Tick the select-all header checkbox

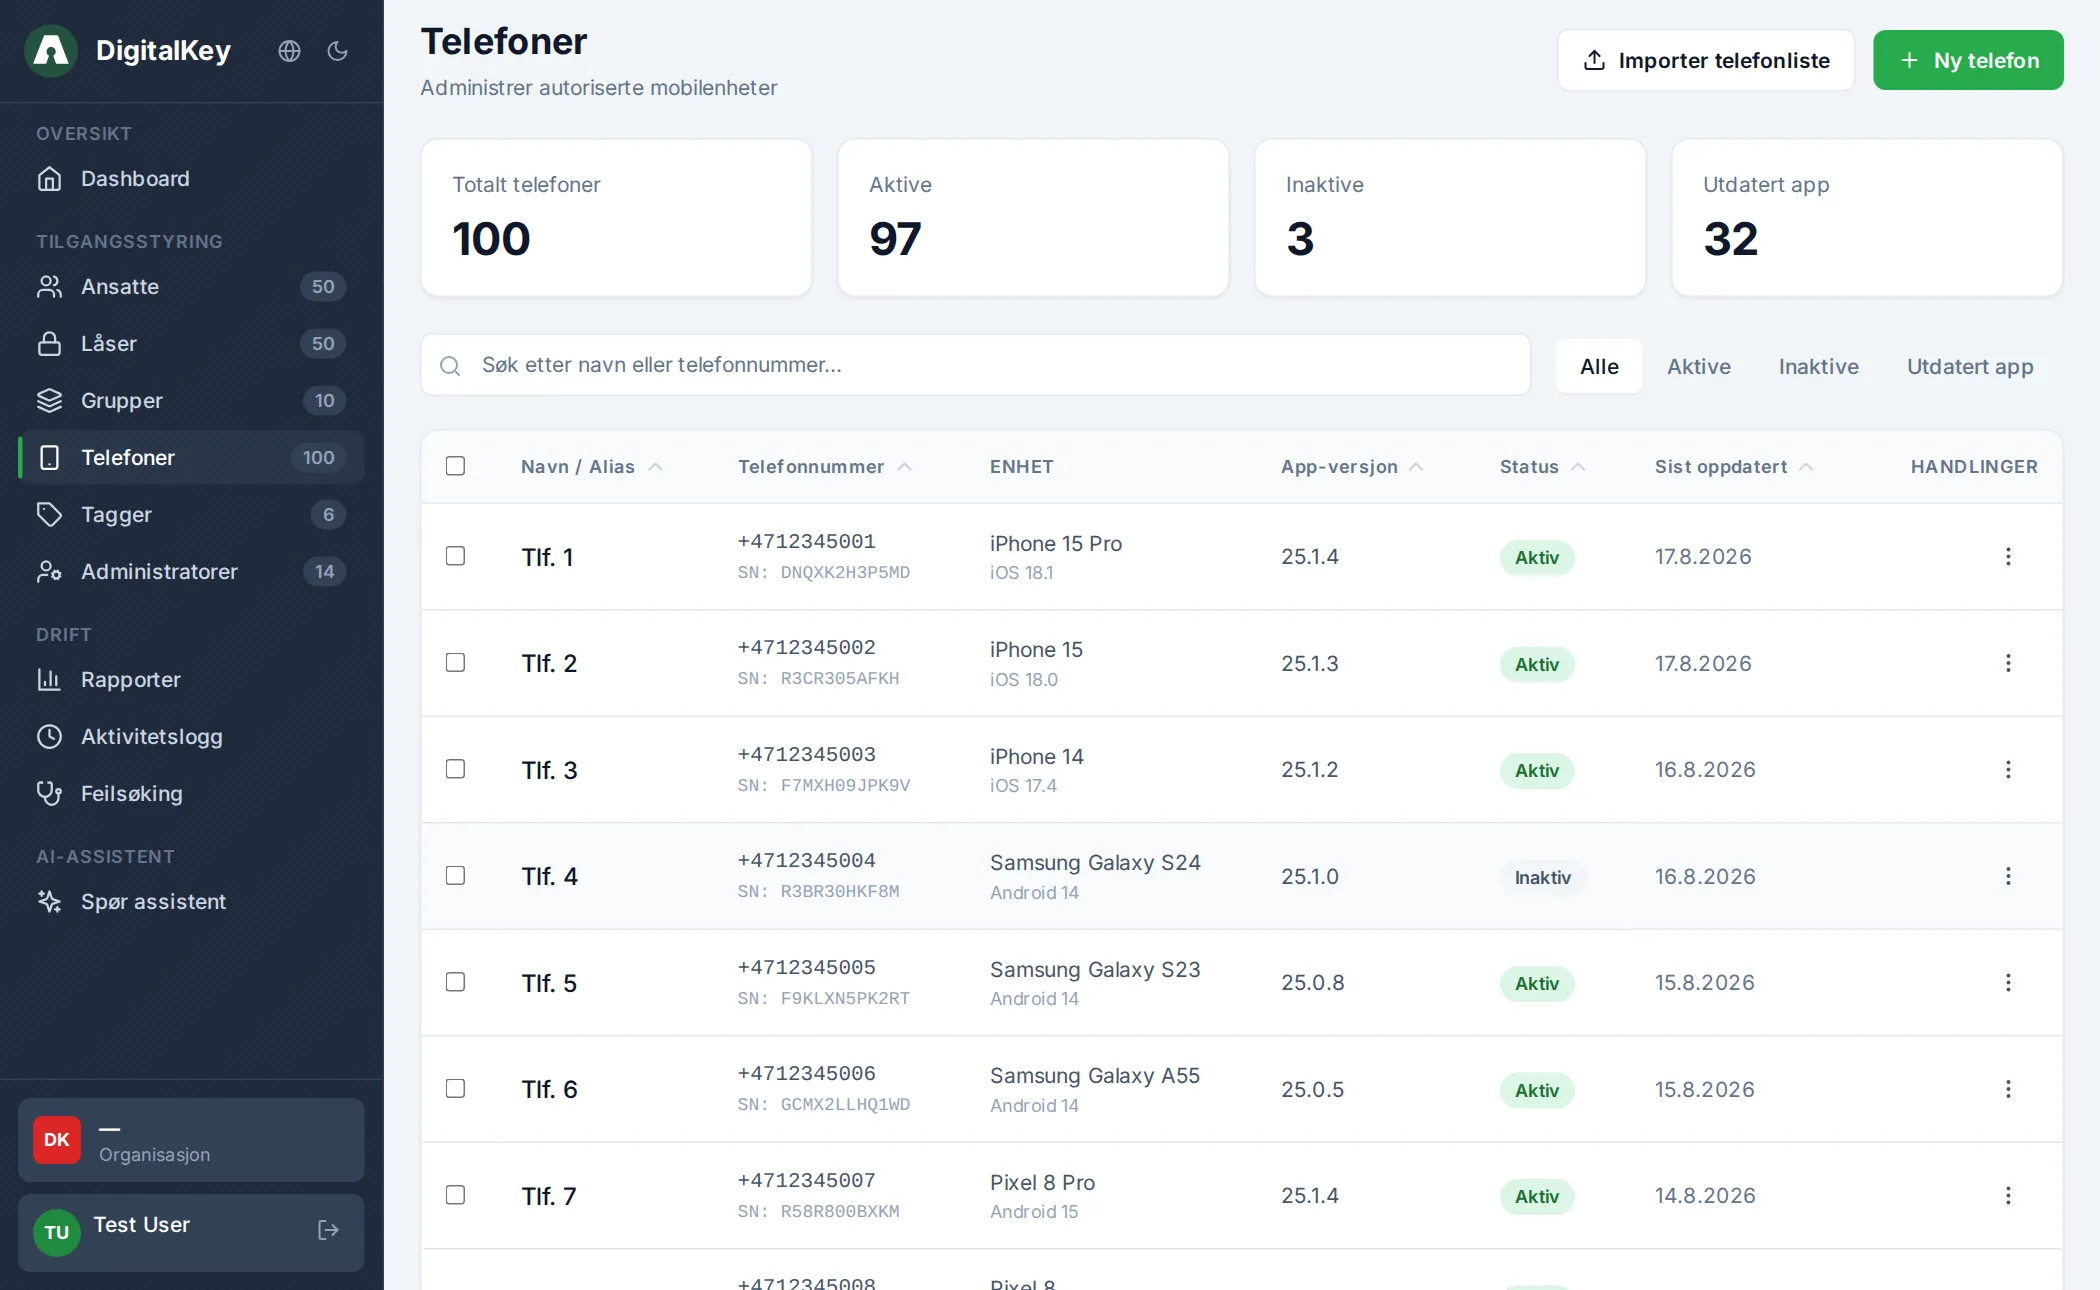coord(455,466)
